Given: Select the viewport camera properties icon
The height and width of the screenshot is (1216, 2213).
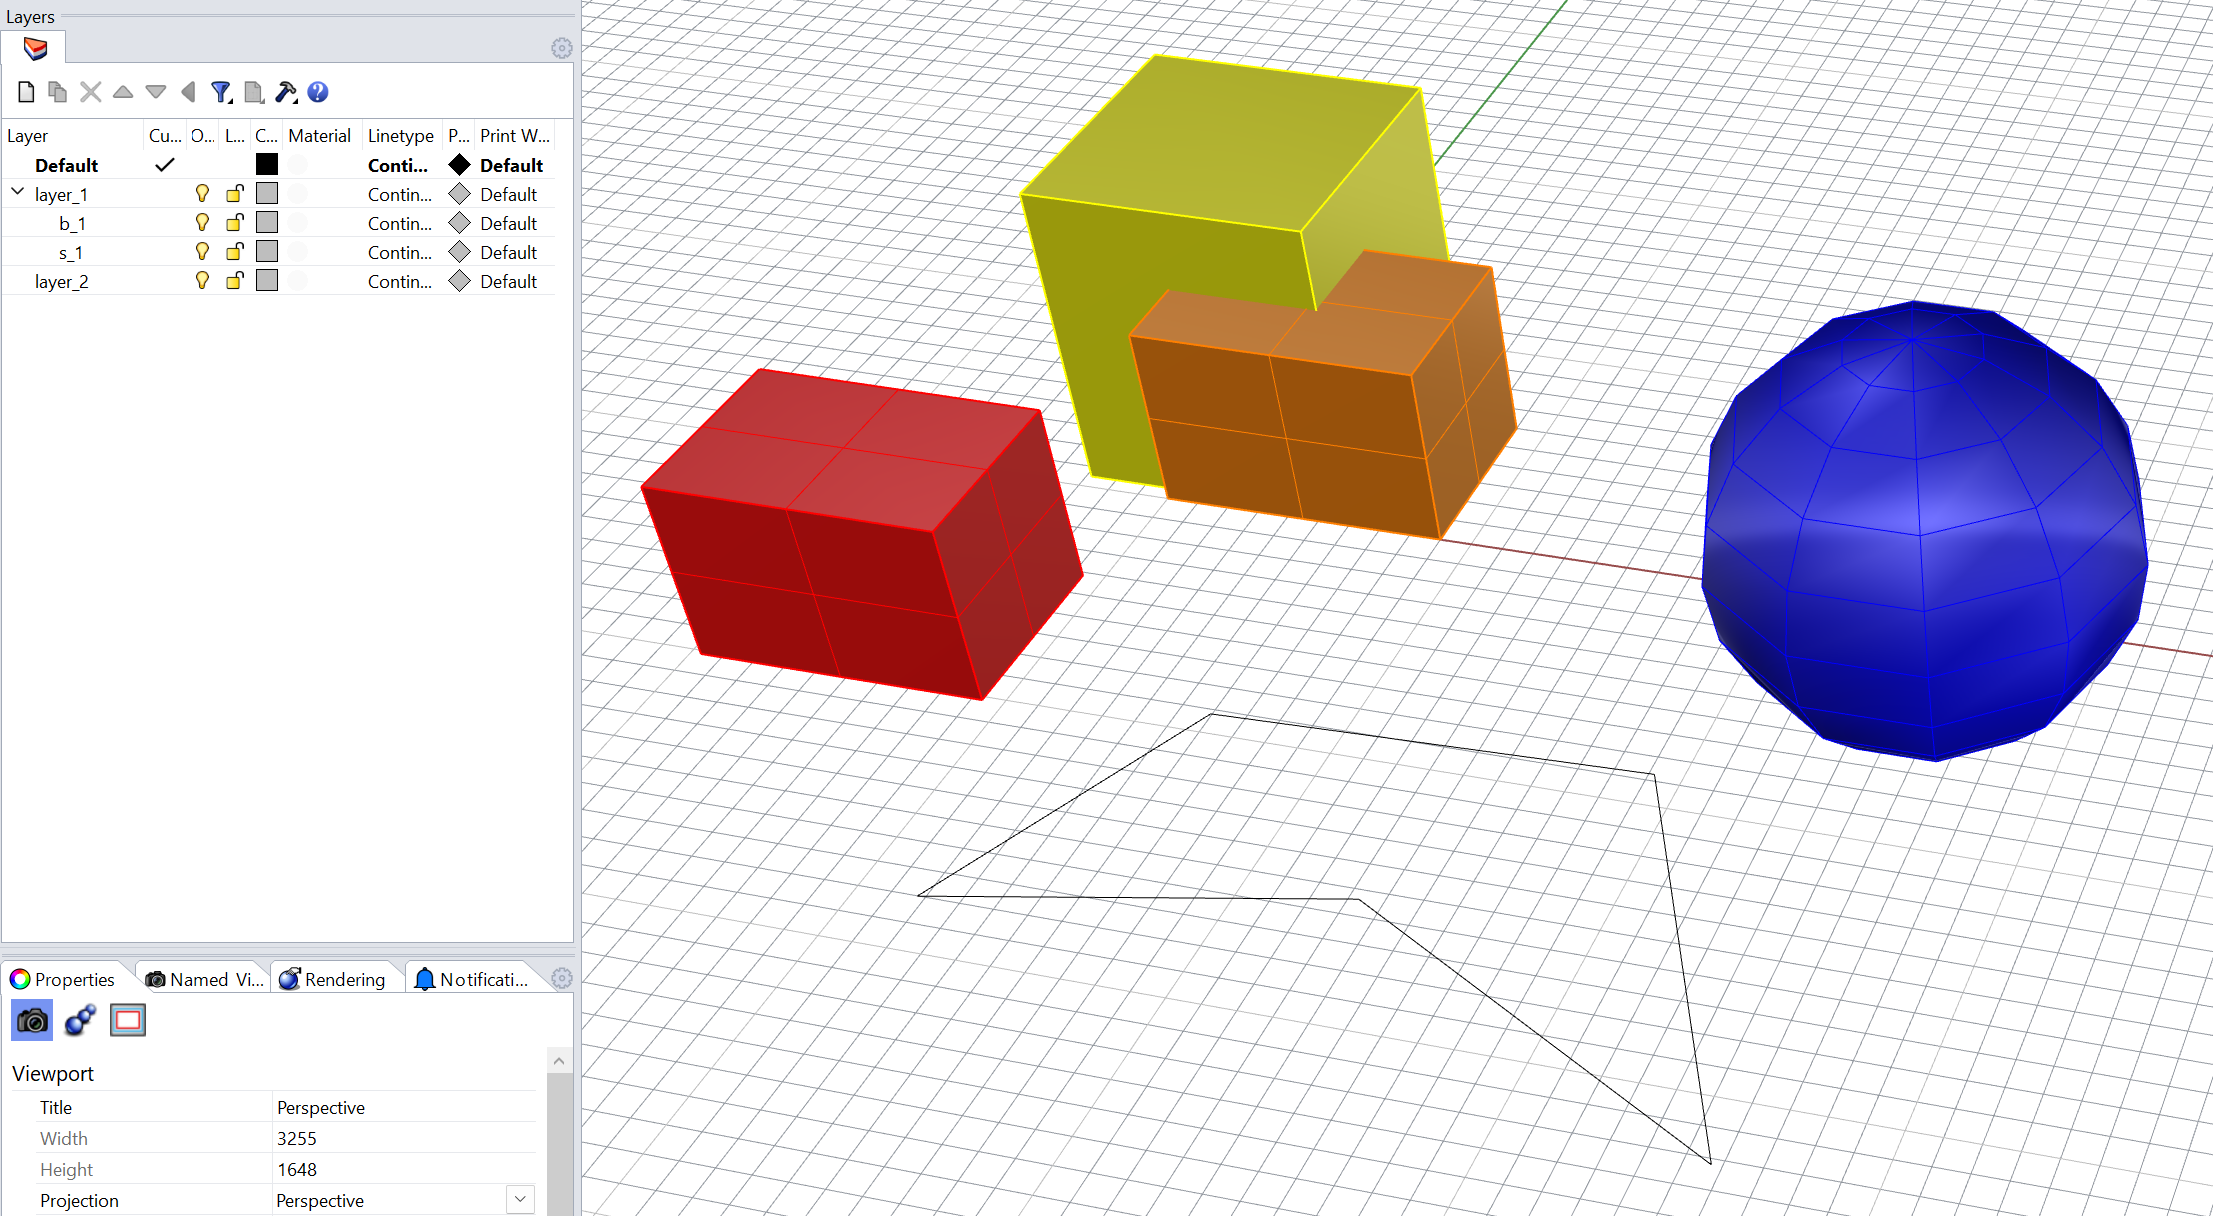Looking at the screenshot, I should point(32,1021).
